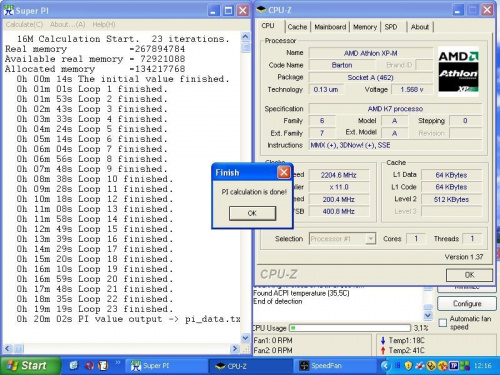Screen dimensions: 500x375
Task: Click the CPU Usage progress bar
Action: click(350, 328)
